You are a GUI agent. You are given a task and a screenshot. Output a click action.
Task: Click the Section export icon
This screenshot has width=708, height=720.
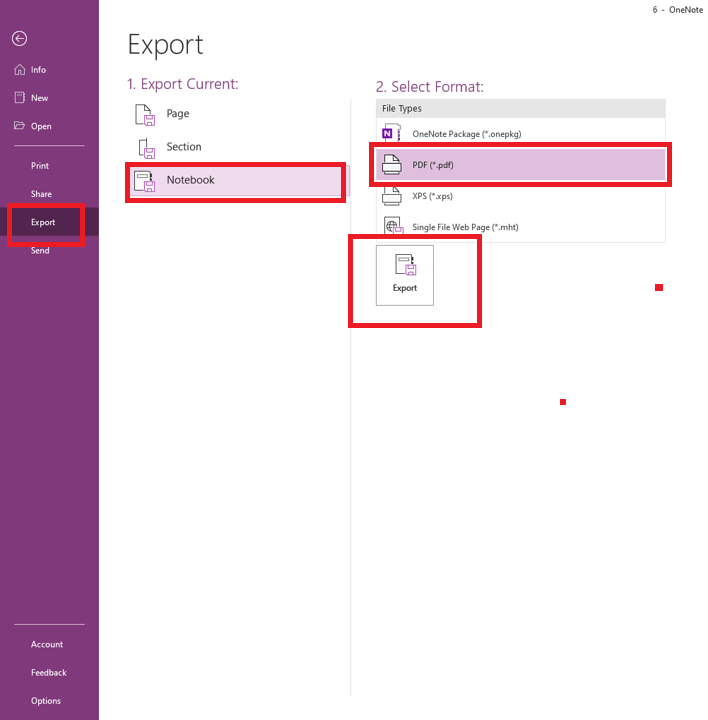pos(146,148)
